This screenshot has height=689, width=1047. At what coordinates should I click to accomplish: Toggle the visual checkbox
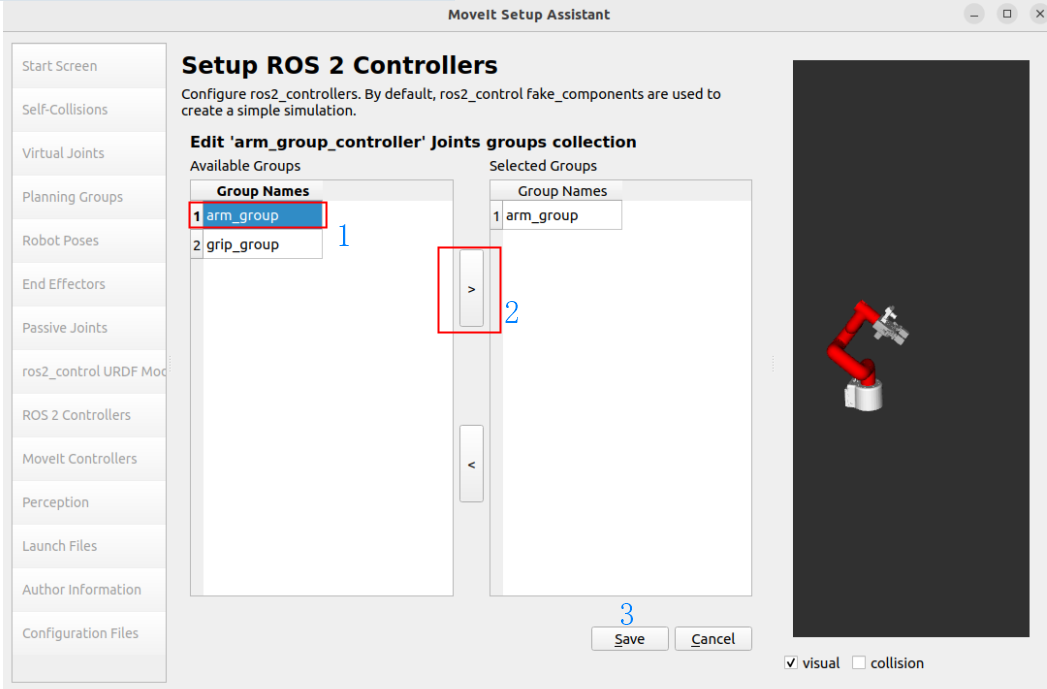pos(791,663)
